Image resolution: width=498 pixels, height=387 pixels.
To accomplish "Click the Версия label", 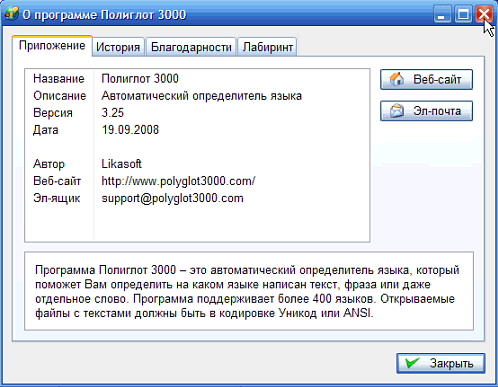I will coord(53,113).
